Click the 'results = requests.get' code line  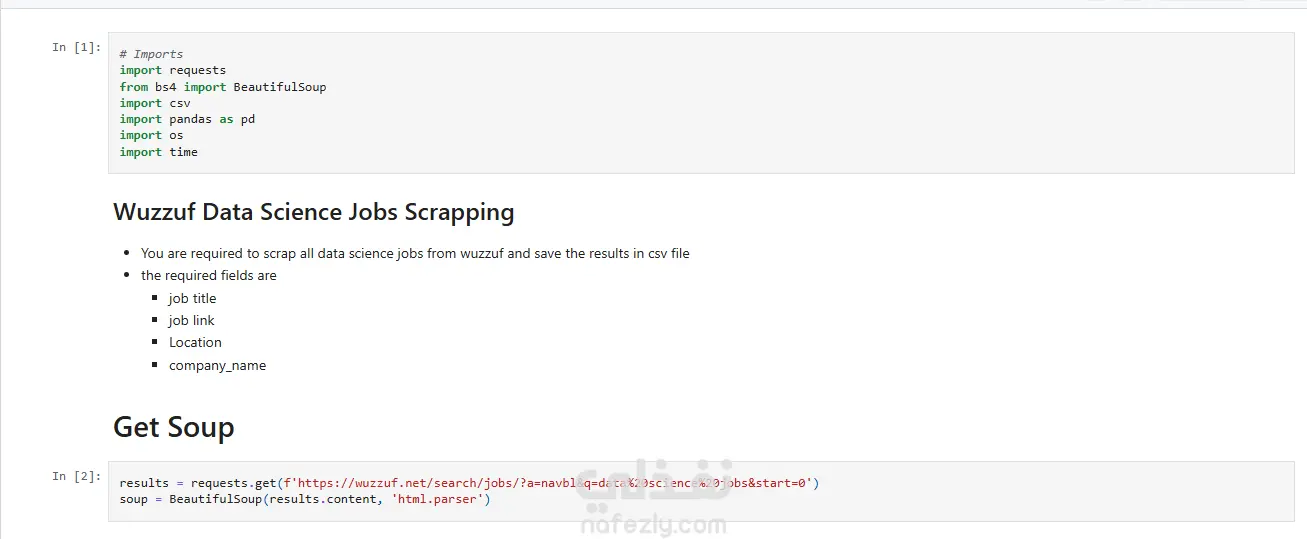point(469,483)
